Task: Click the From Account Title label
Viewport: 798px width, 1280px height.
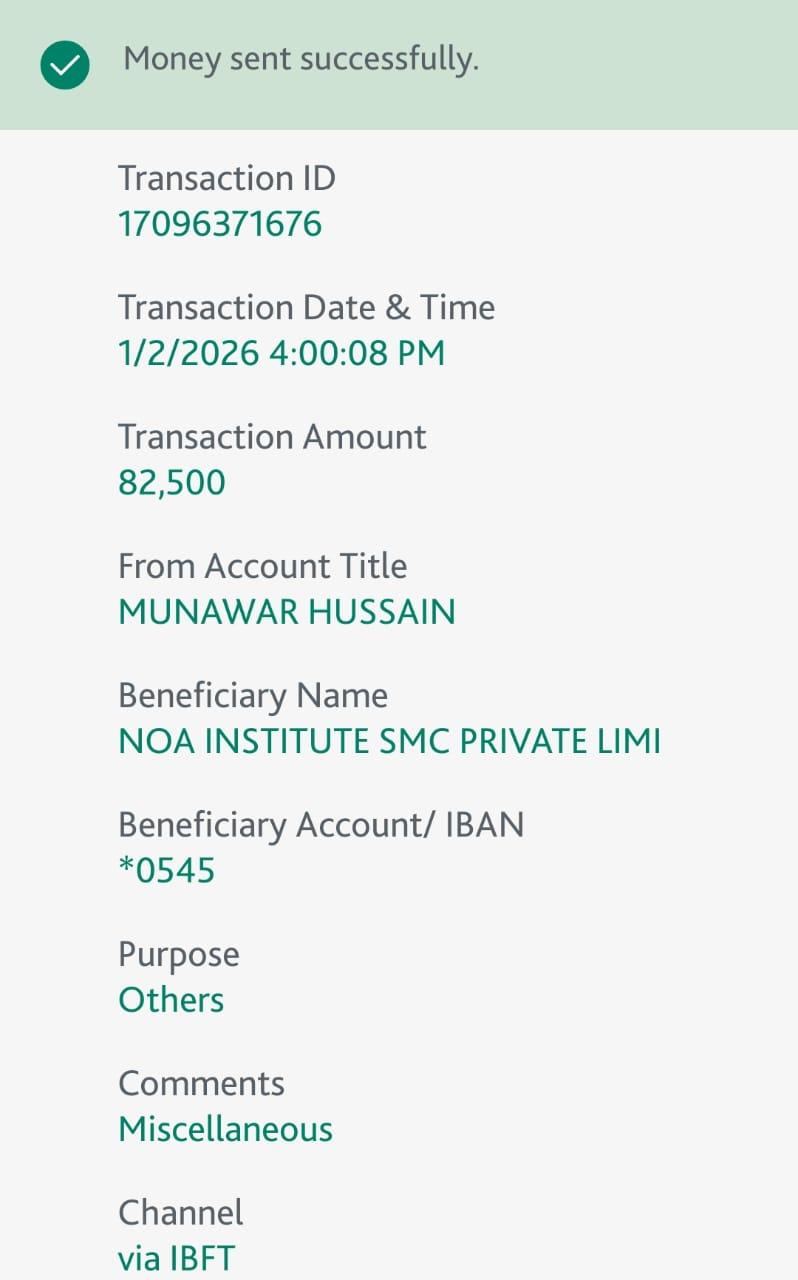Action: (262, 566)
